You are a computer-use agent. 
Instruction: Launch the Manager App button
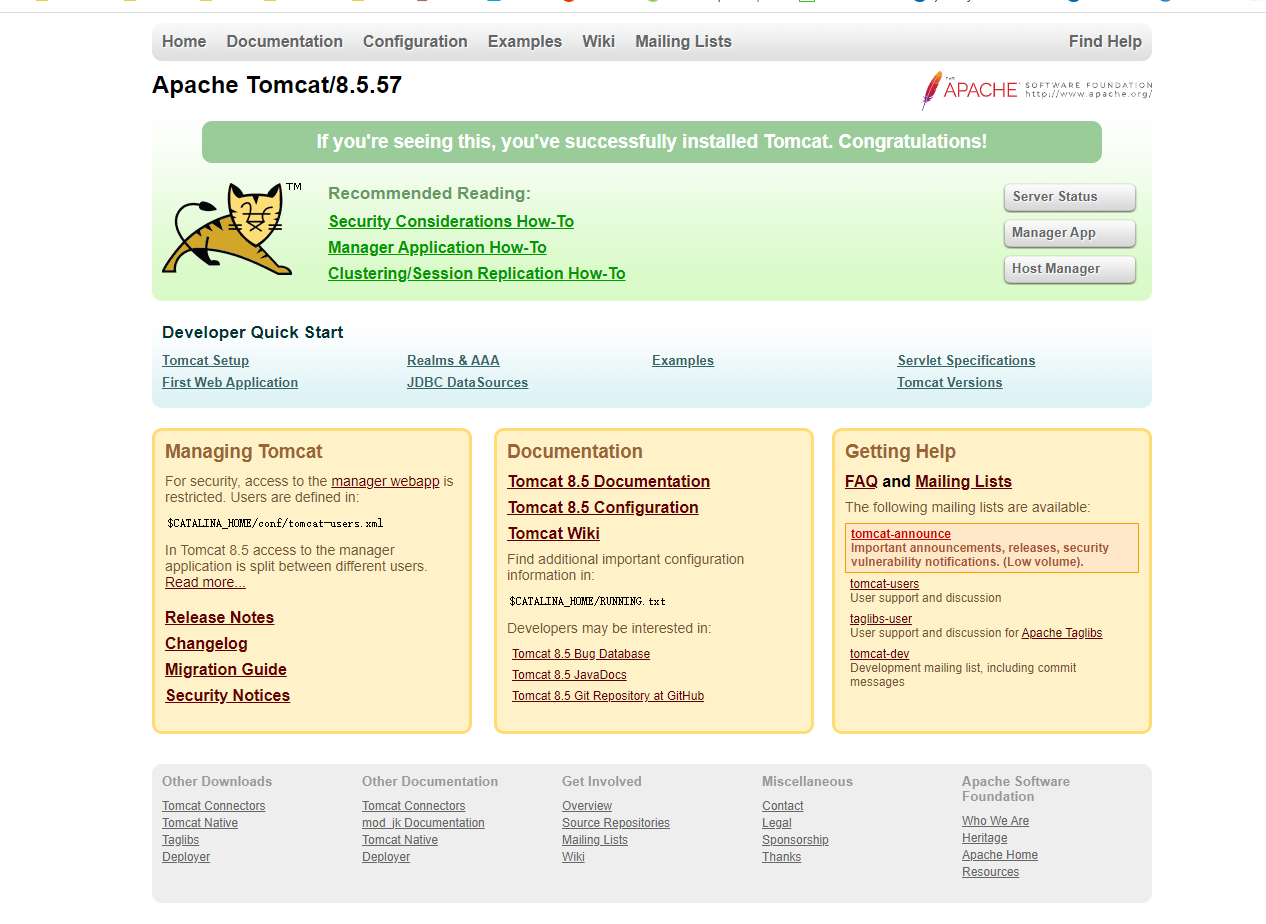click(1070, 233)
